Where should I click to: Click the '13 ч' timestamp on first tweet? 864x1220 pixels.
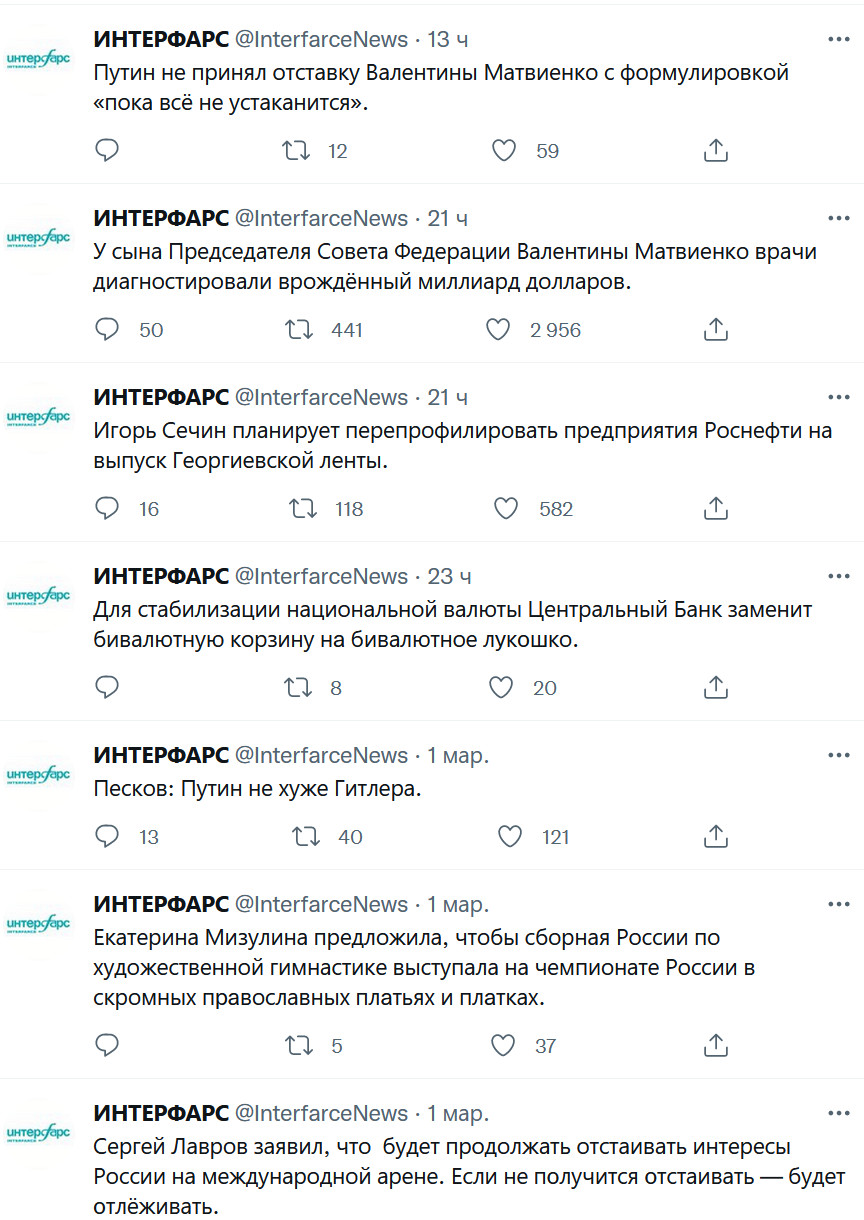point(448,39)
